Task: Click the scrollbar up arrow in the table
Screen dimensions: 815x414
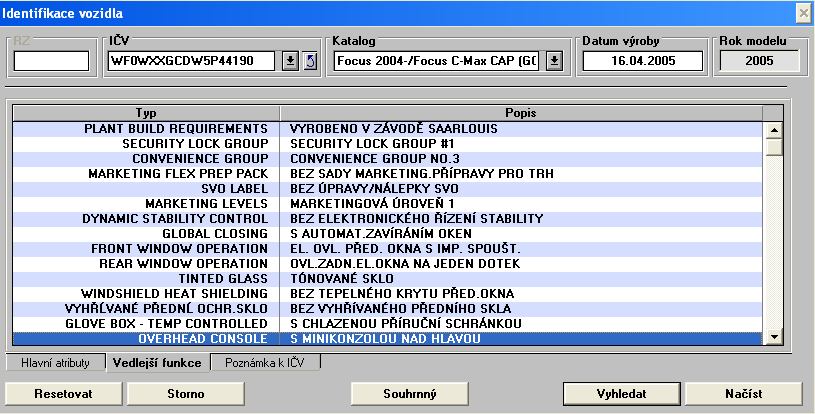Action: 773,129
